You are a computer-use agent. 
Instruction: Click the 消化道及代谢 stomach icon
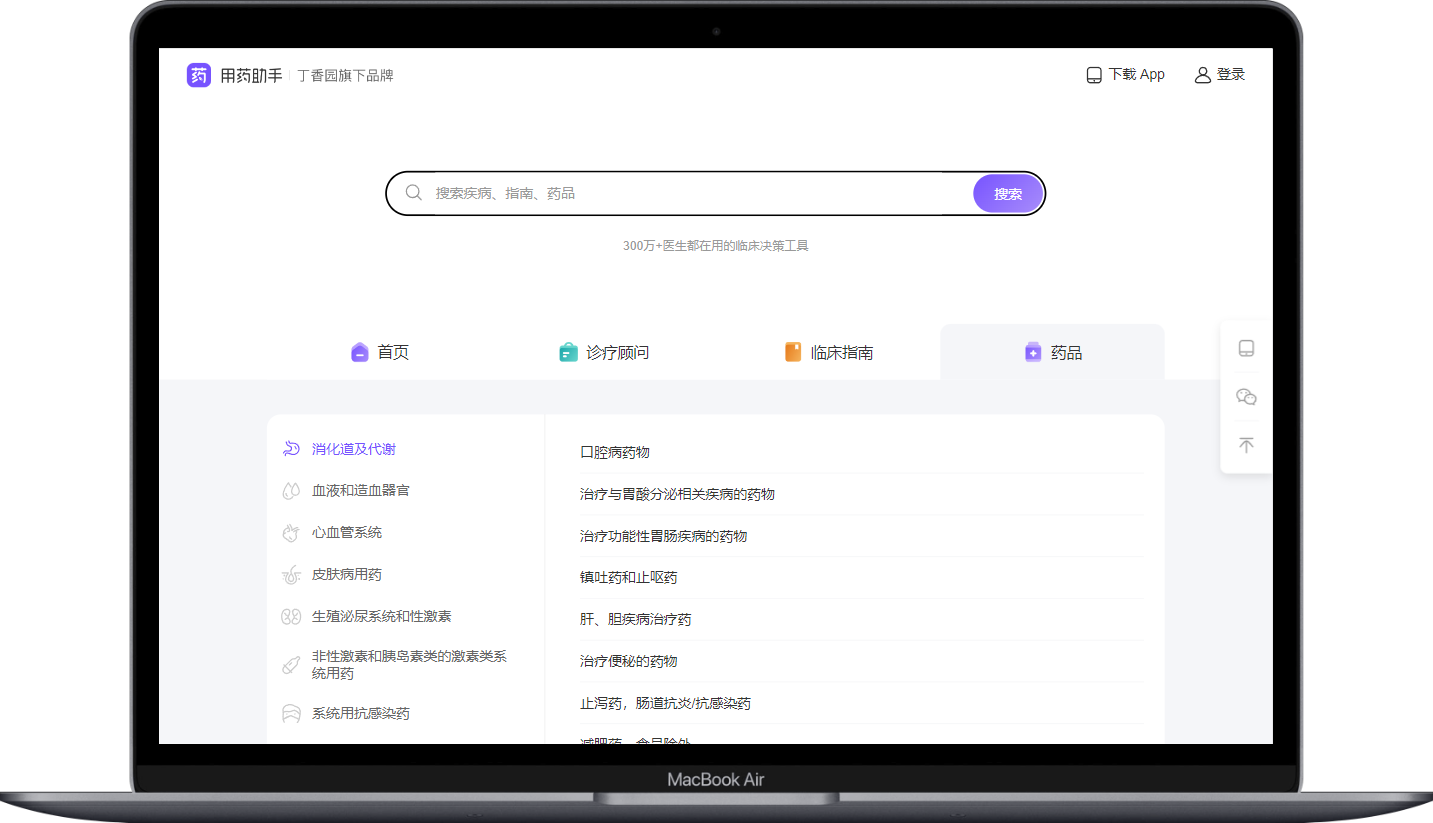pos(291,449)
